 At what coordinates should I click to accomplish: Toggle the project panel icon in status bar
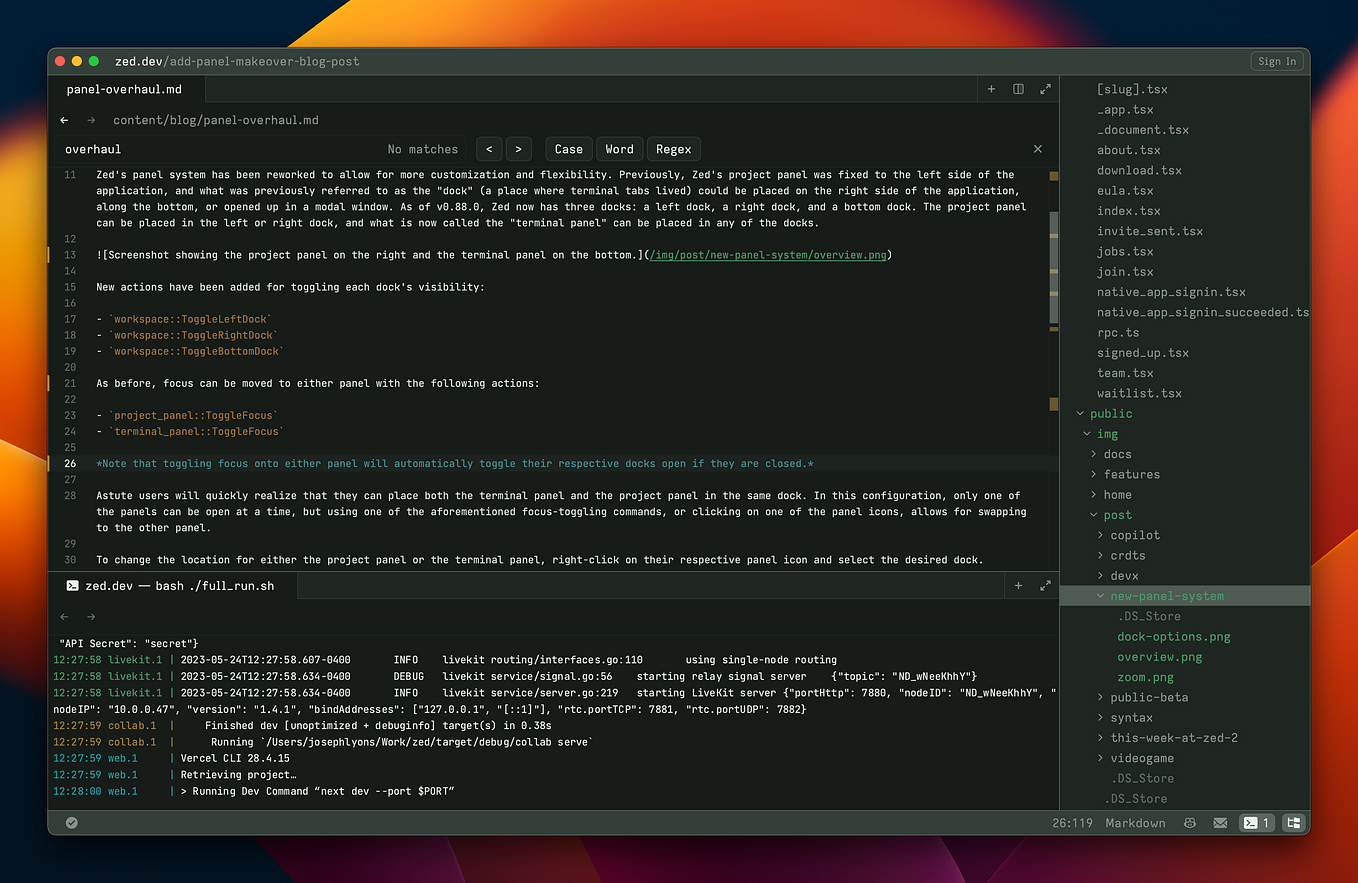[1293, 822]
